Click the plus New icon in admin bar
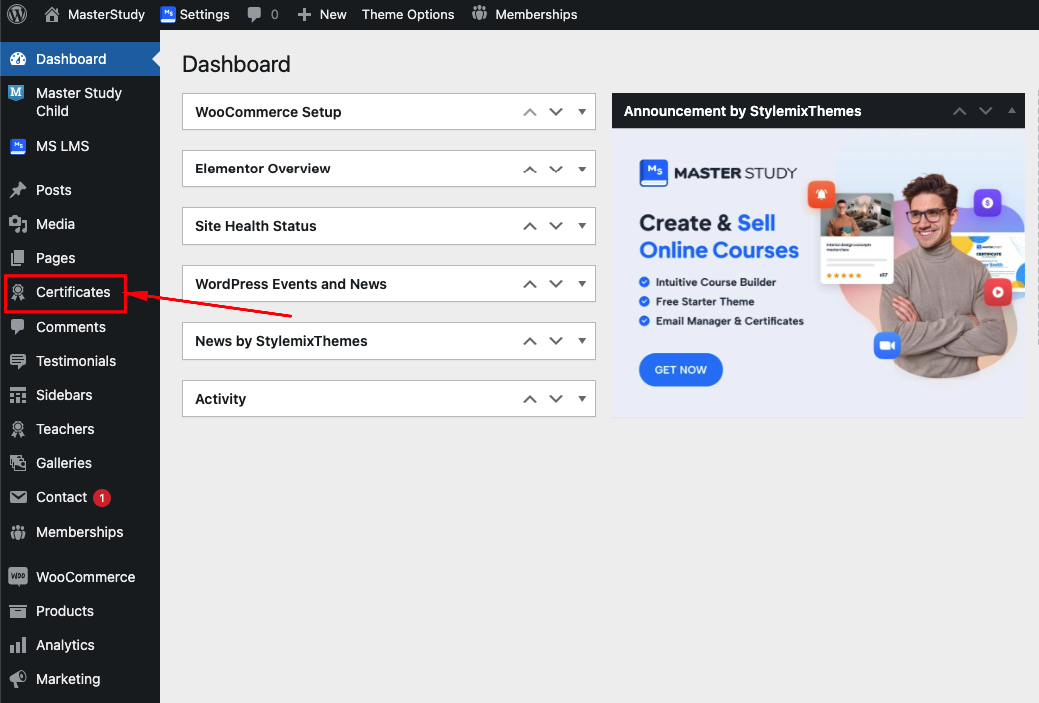The image size is (1039, 703). click(304, 15)
